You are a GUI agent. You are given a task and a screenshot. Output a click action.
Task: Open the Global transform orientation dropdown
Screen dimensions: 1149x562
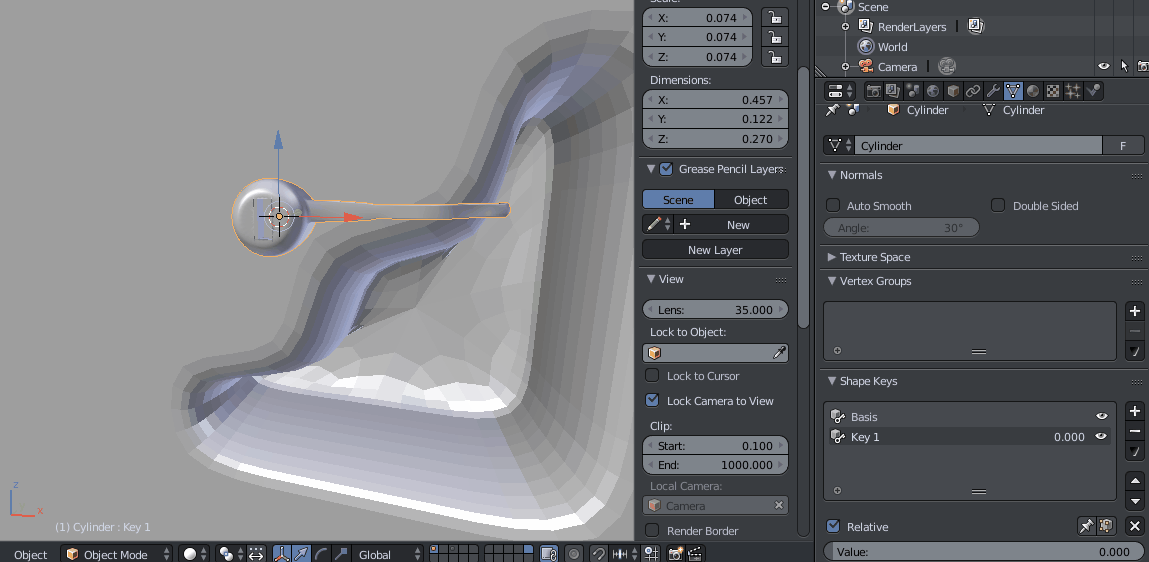pyautogui.click(x=388, y=554)
